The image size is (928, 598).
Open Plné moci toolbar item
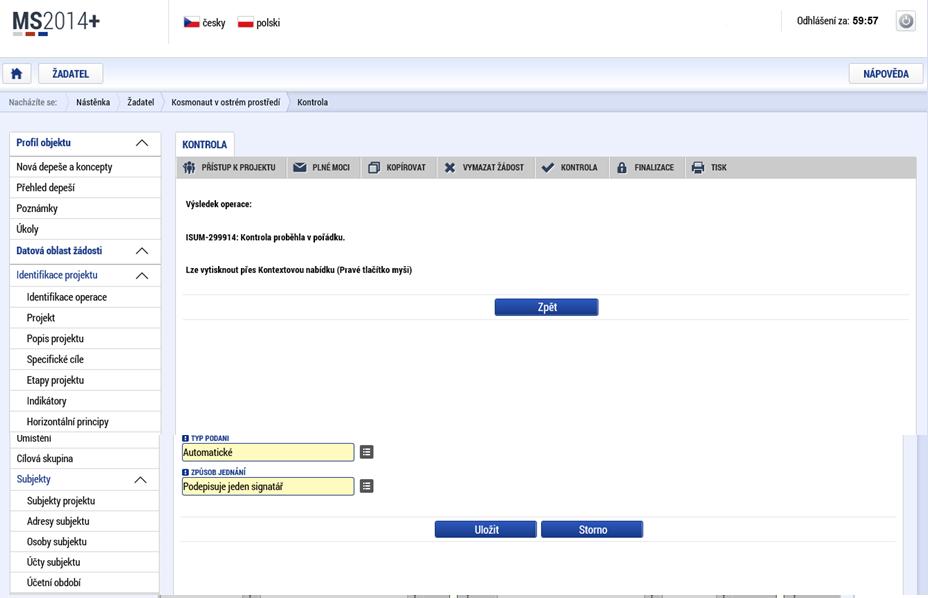pyautogui.click(x=322, y=168)
